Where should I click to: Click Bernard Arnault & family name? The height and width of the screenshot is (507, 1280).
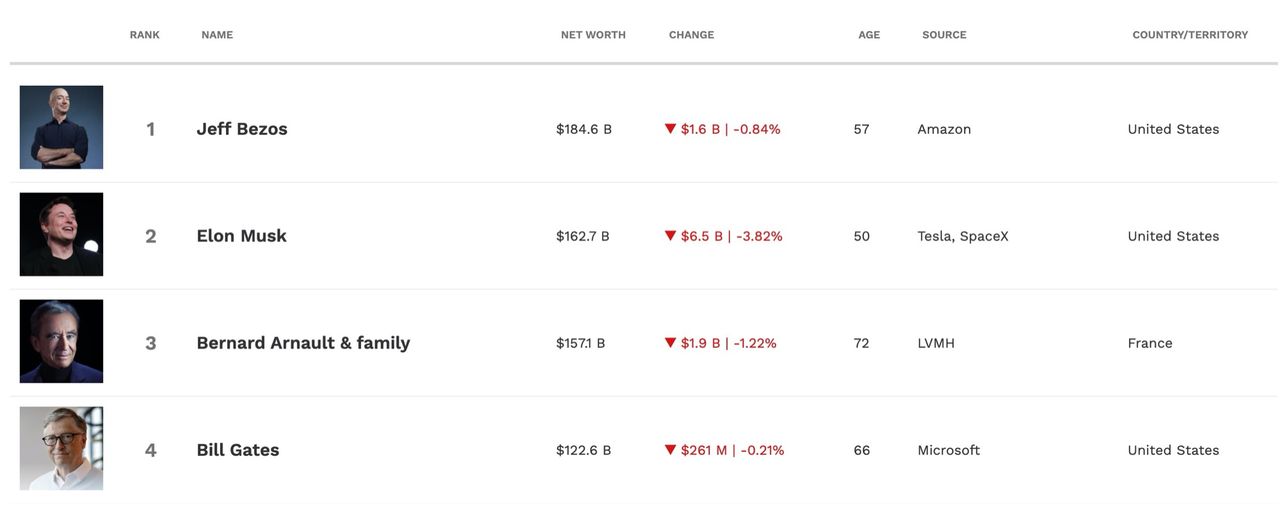pyautogui.click(x=303, y=343)
